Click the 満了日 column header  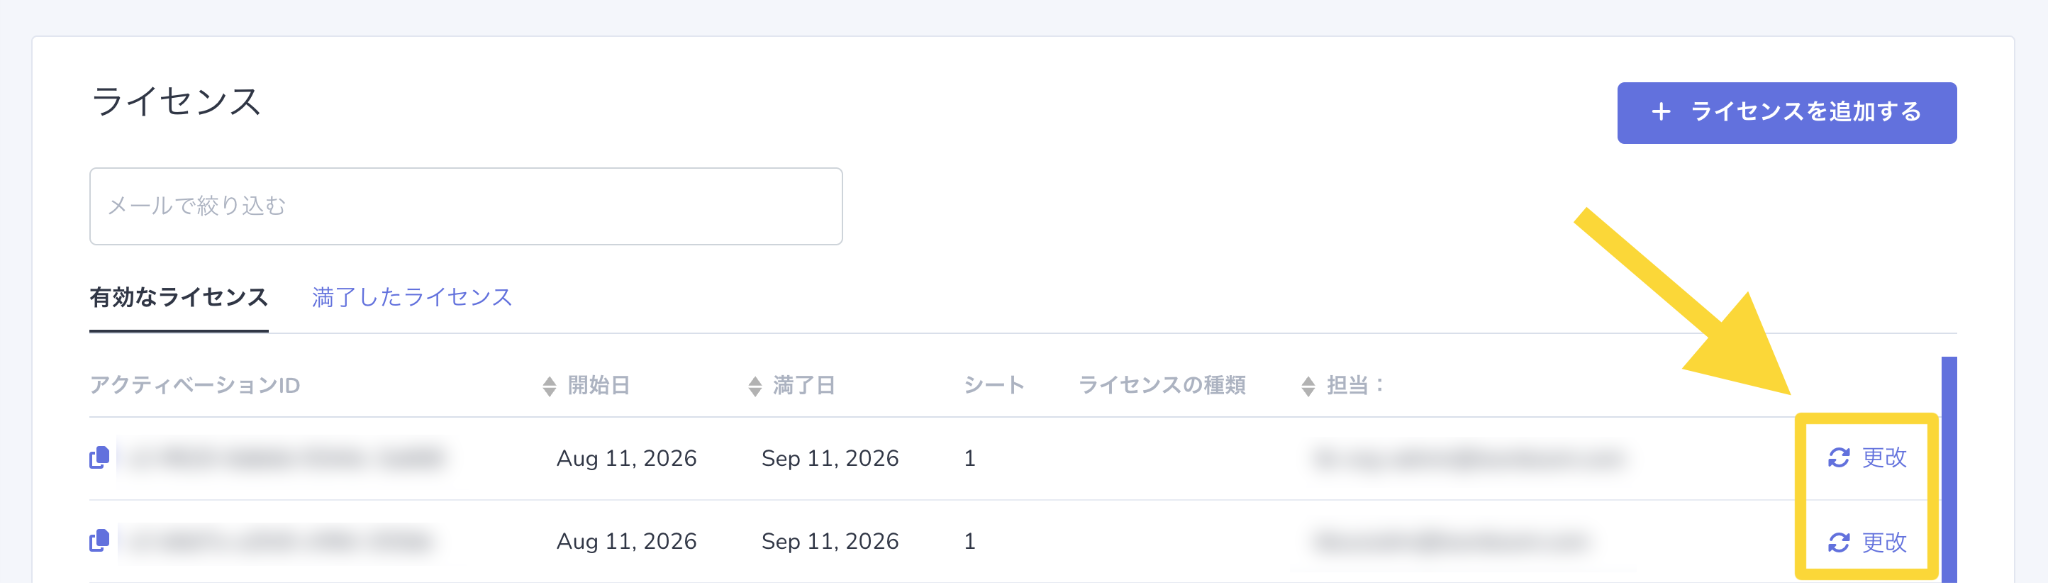pyautogui.click(x=804, y=386)
